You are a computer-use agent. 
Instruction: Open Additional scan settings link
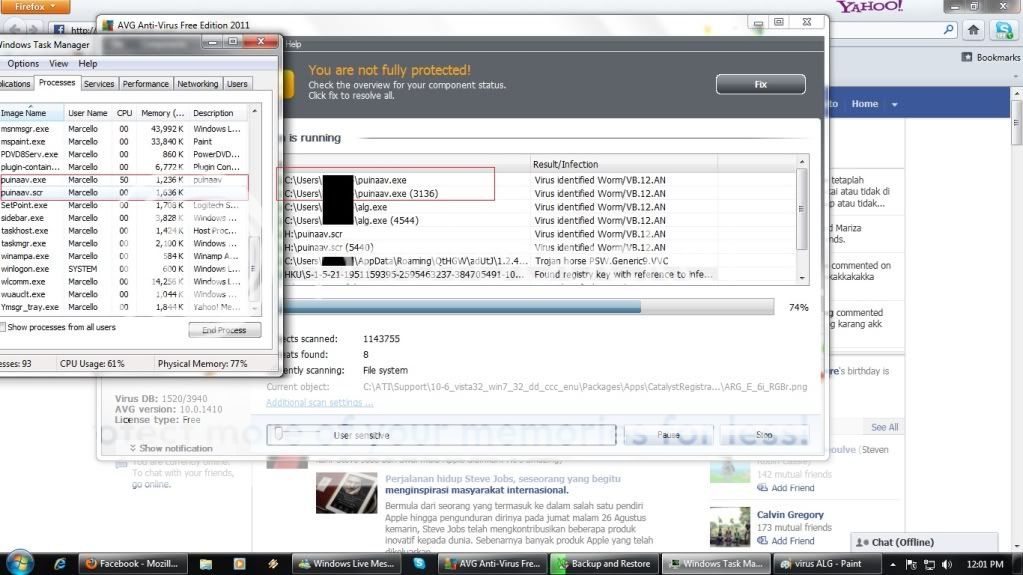[320, 403]
